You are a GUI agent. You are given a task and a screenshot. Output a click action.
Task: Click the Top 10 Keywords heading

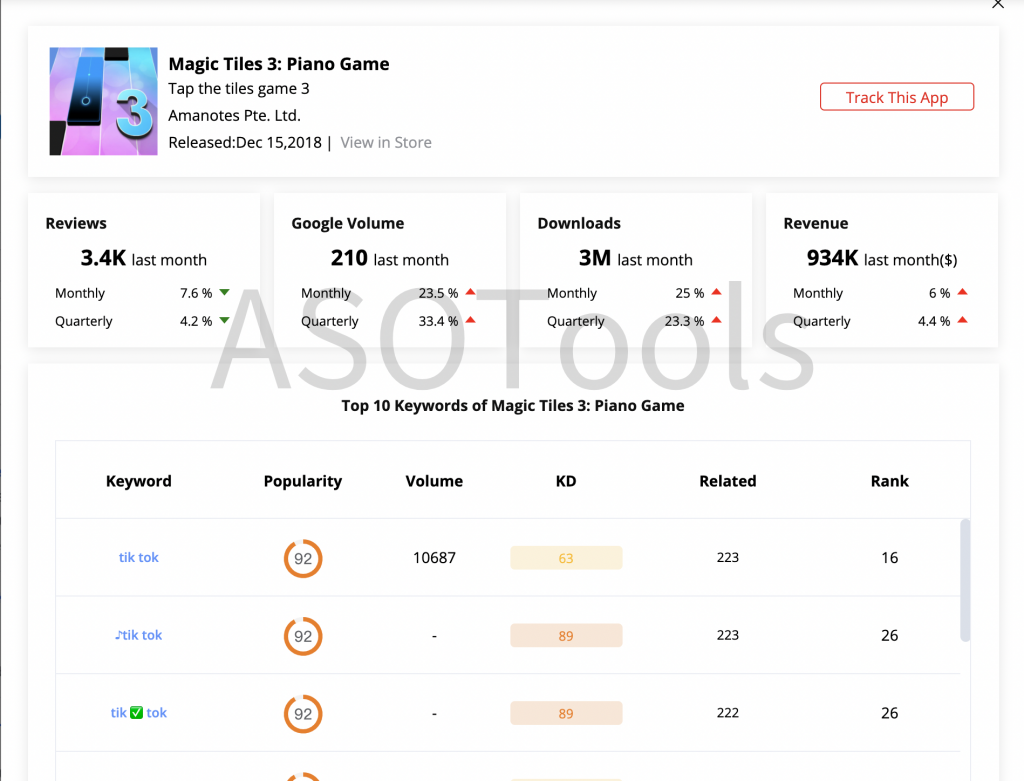[513, 406]
